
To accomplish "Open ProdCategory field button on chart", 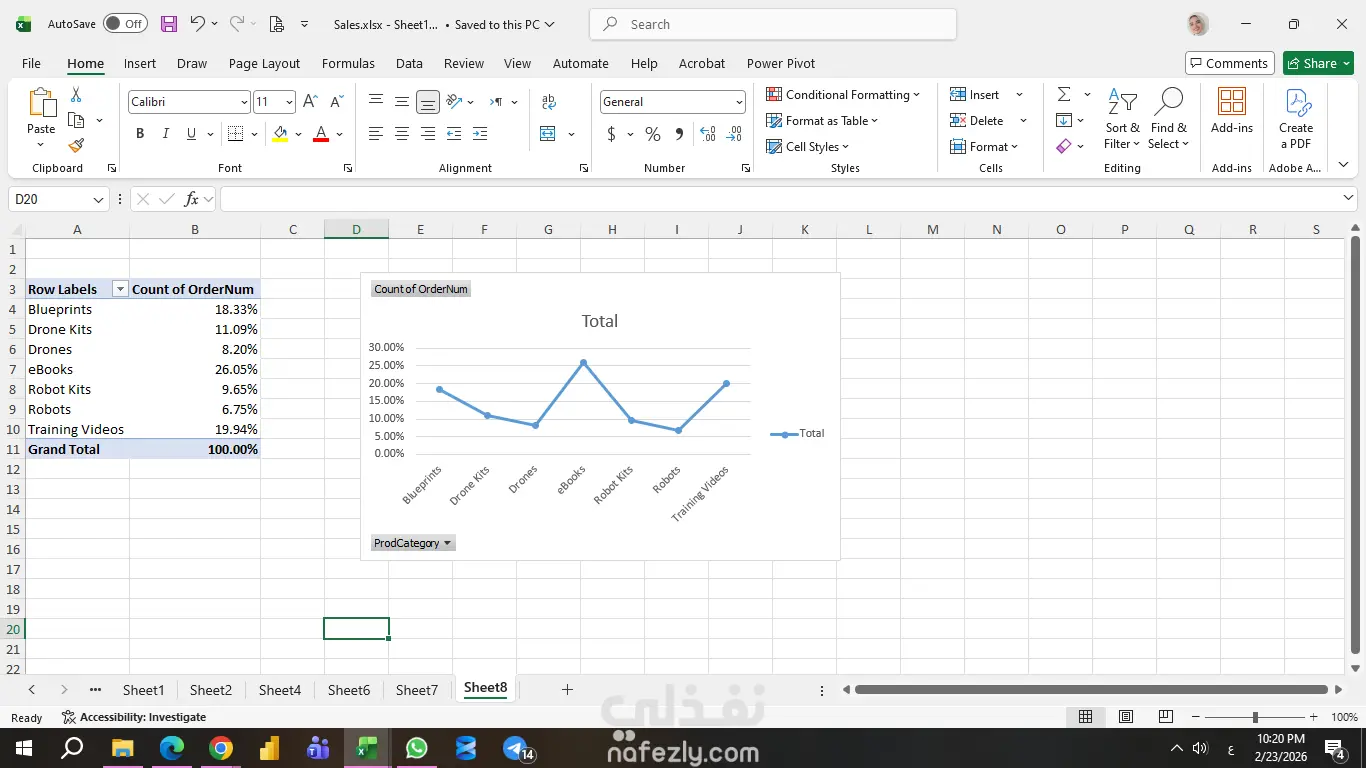I will [413, 543].
